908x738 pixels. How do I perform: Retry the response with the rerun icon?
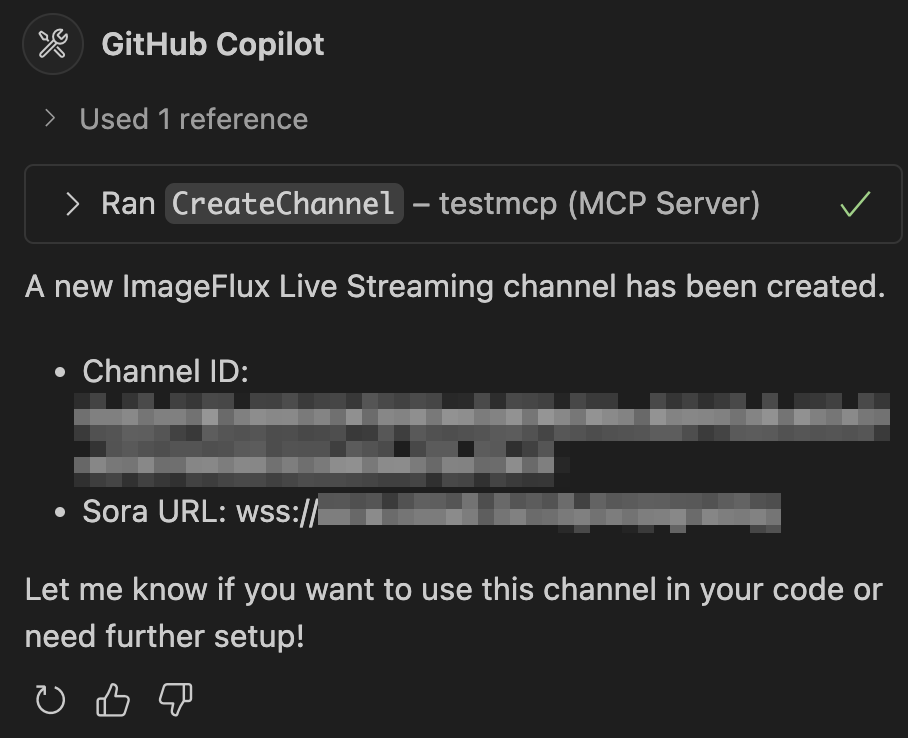click(x=50, y=699)
